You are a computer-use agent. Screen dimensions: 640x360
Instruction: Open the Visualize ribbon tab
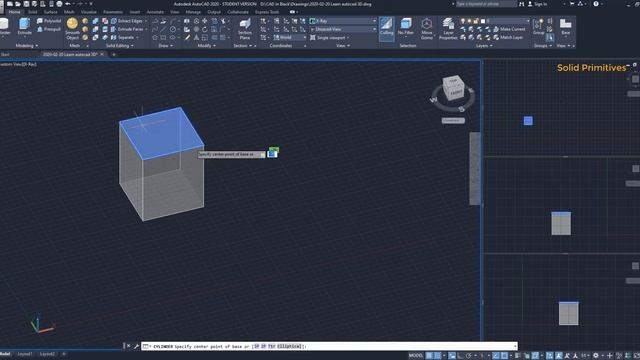coord(89,12)
